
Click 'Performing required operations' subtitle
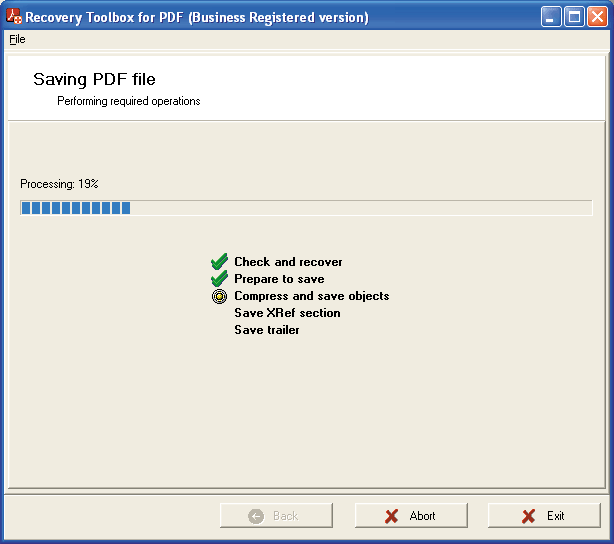[128, 101]
